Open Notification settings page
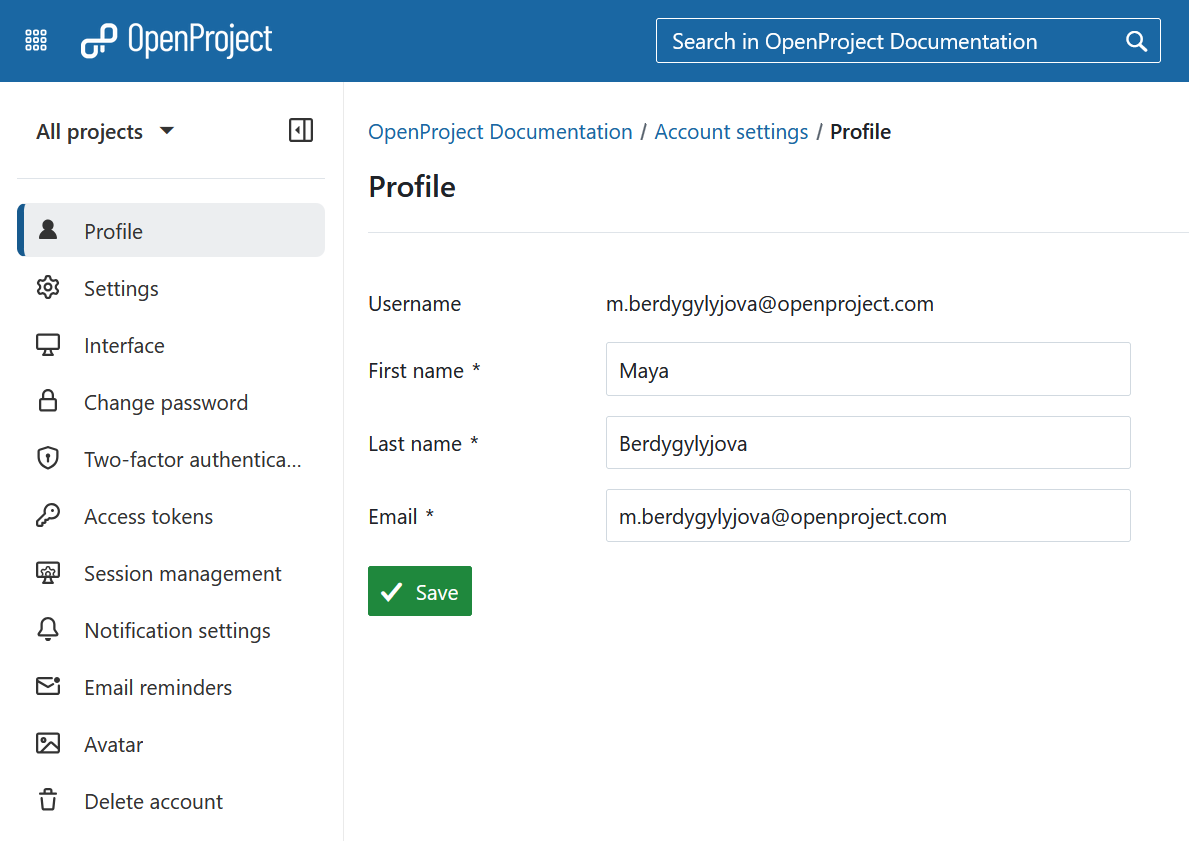1189x841 pixels. 171,630
